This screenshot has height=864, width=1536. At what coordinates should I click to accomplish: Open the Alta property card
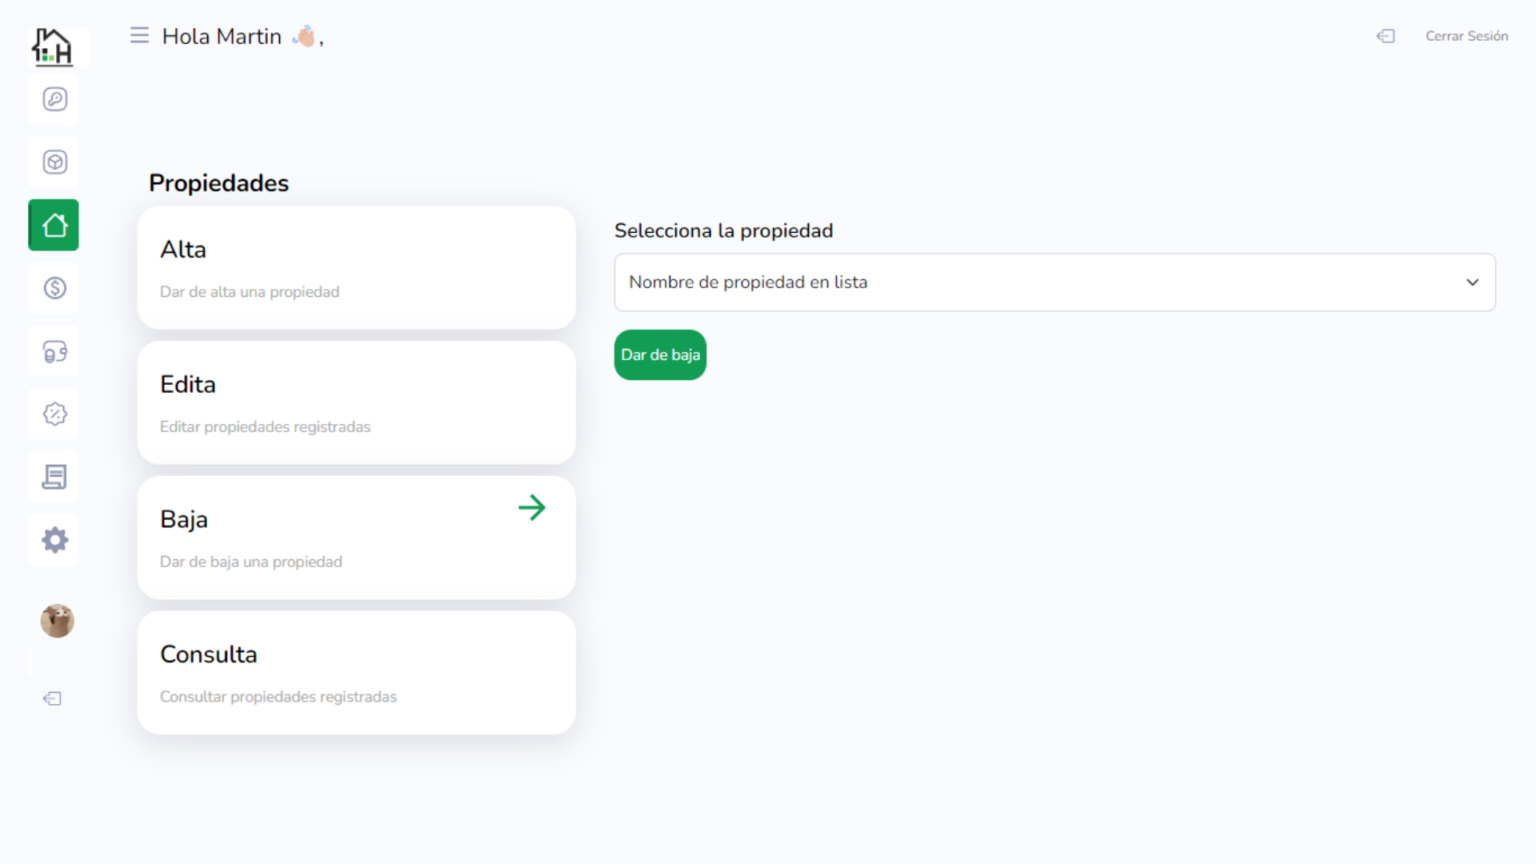pyautogui.click(x=356, y=268)
